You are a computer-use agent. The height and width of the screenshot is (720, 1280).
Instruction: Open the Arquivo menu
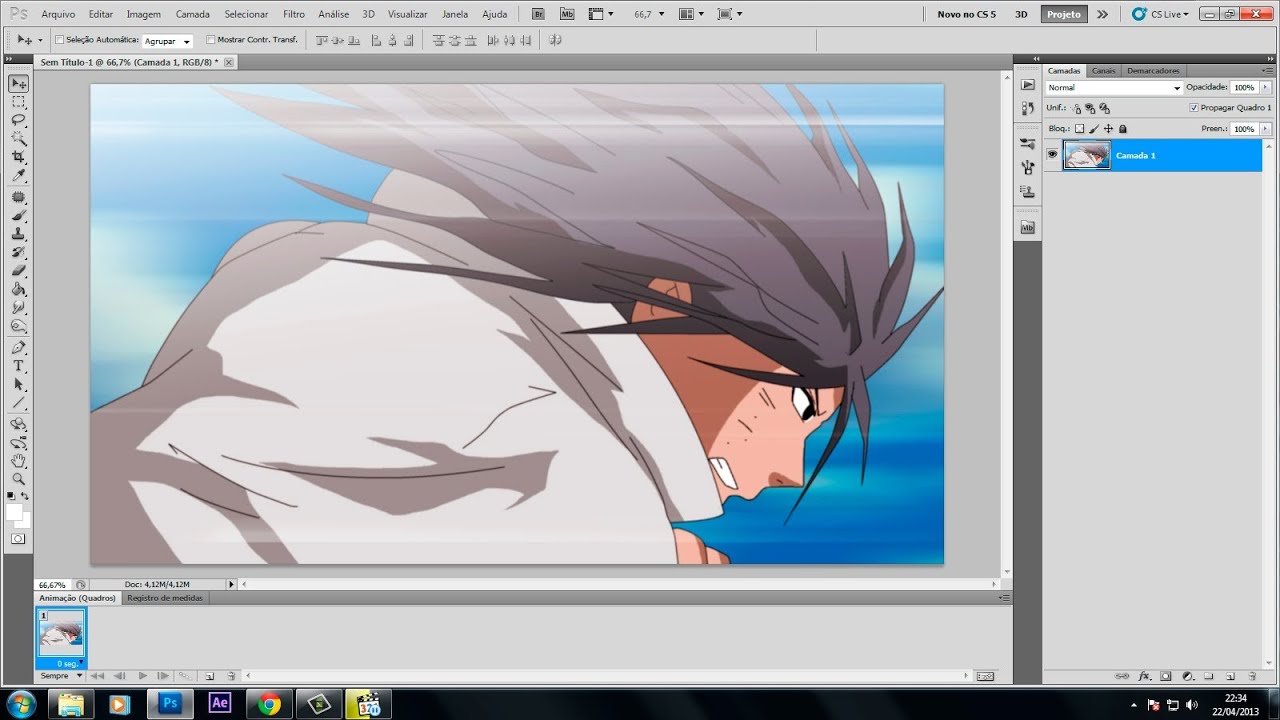coord(58,14)
